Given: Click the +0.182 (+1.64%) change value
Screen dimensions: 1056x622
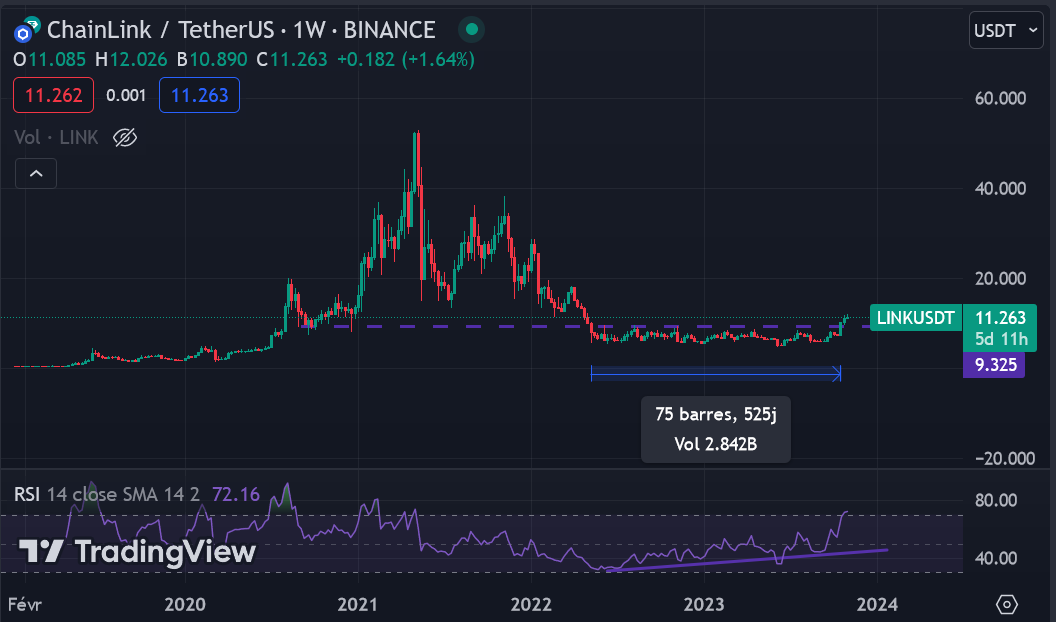Looking at the screenshot, I should tap(405, 60).
